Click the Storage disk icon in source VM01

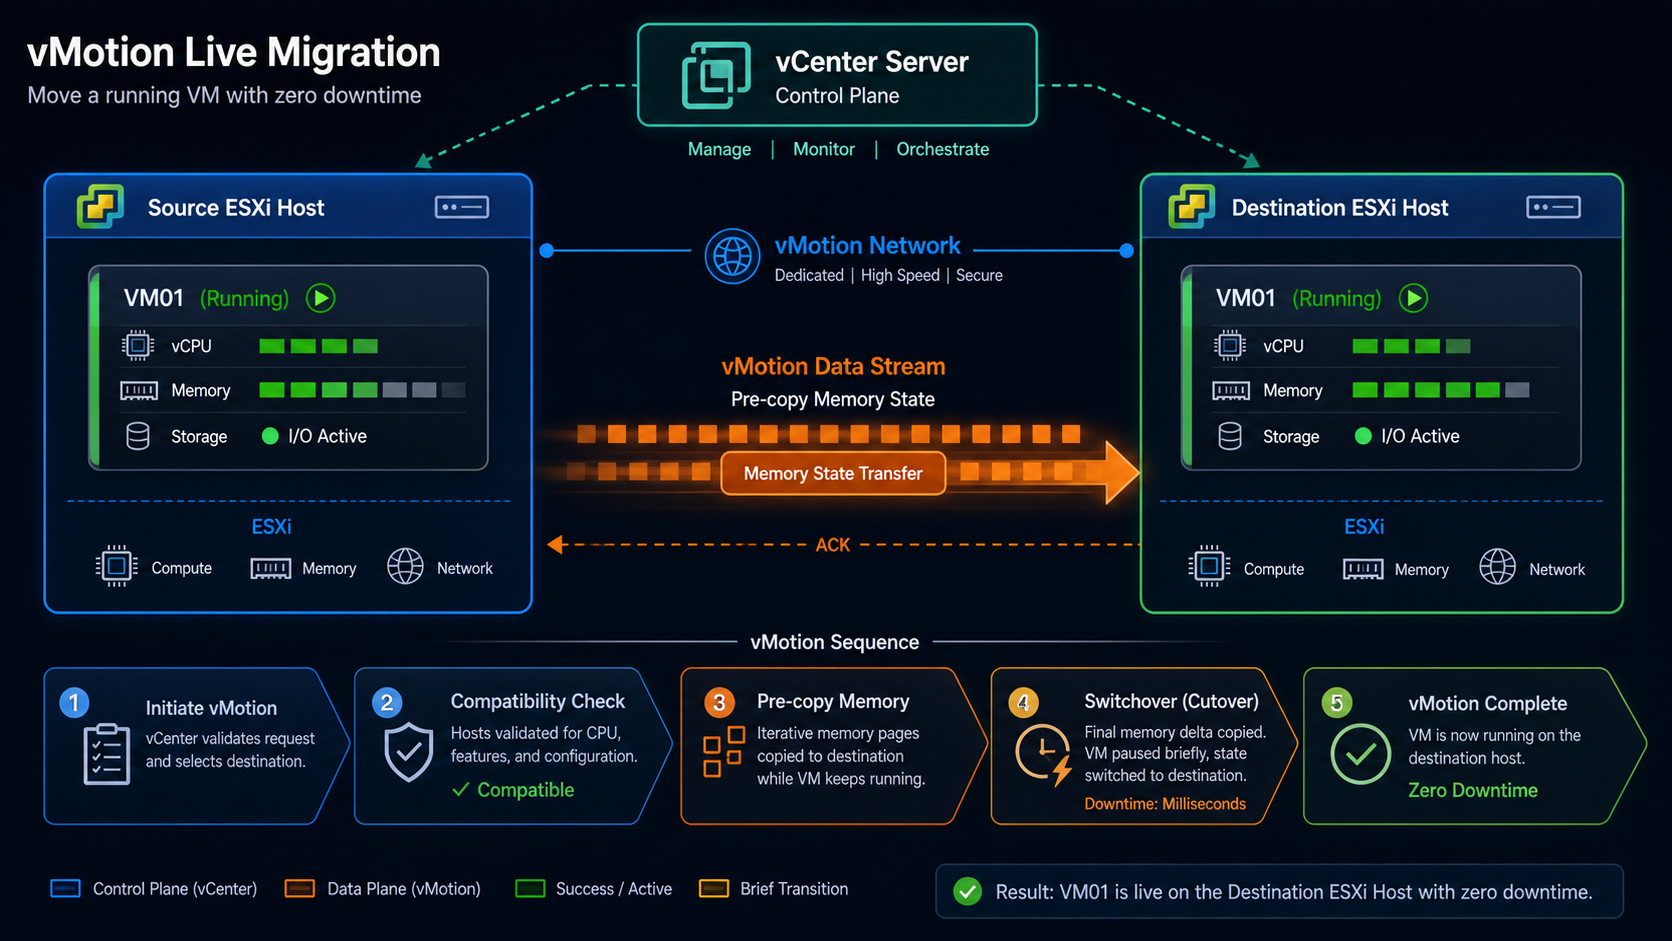[x=138, y=436]
